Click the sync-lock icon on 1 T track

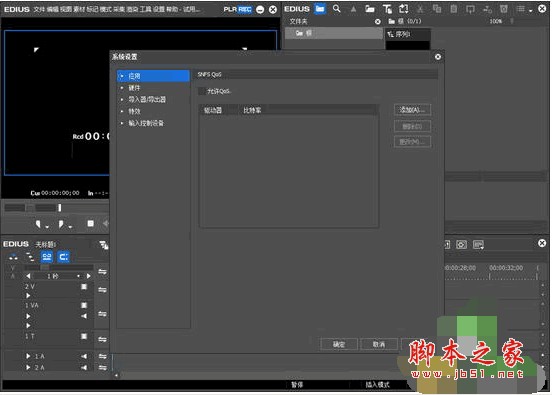coord(102,339)
